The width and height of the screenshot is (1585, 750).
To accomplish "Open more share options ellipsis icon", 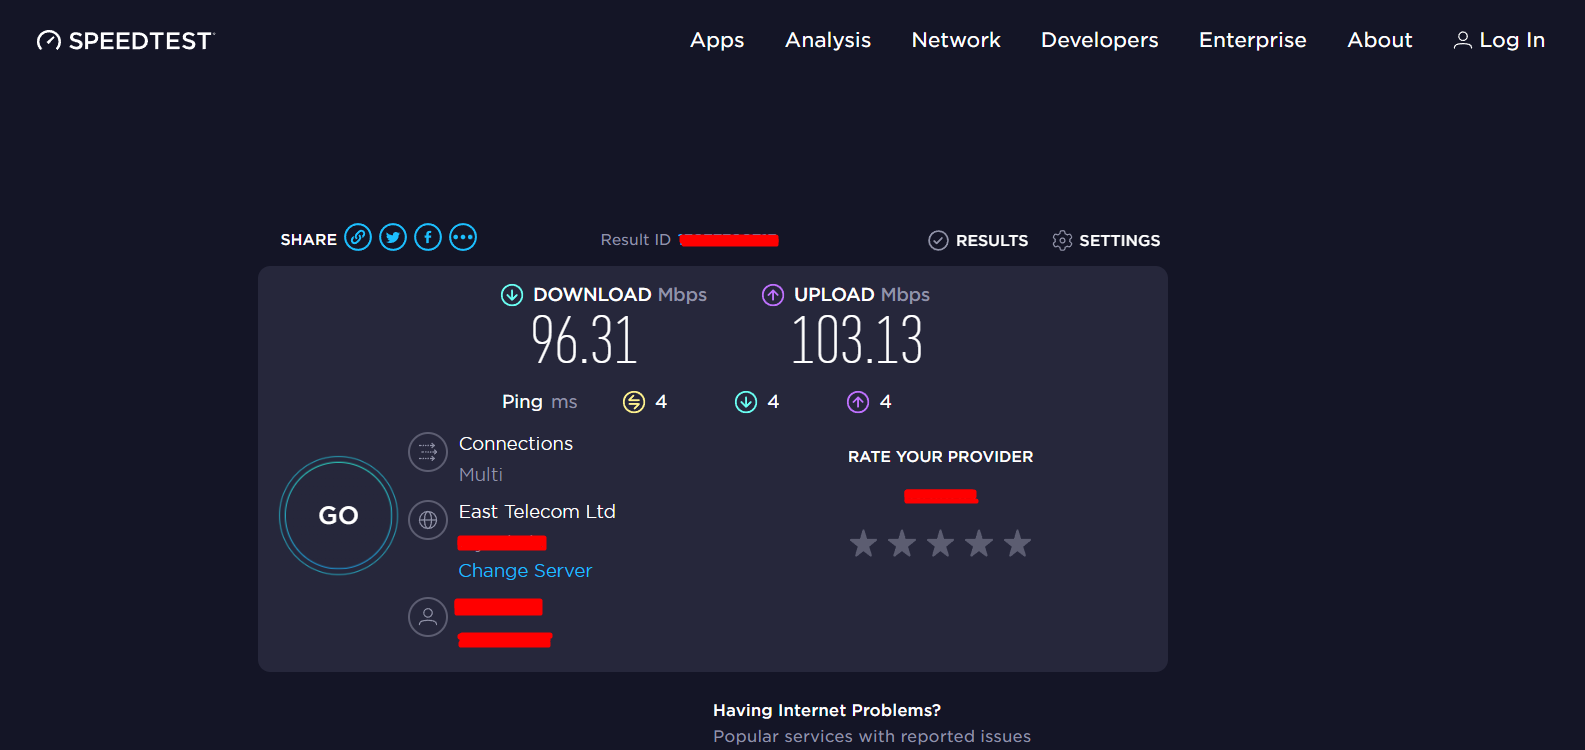I will [x=463, y=237].
